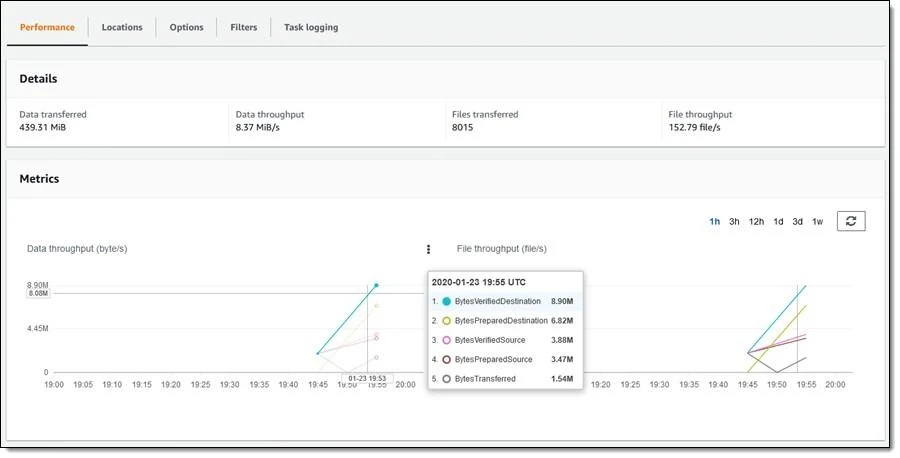Click the 3.88M value for BytesVerifiedSource
The height and width of the screenshot is (458, 900).
(562, 340)
